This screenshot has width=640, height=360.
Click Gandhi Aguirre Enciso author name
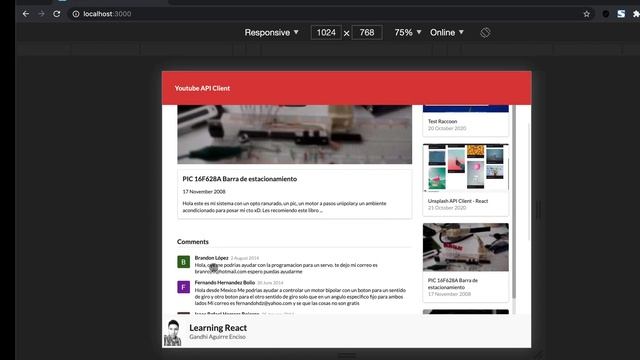217,337
